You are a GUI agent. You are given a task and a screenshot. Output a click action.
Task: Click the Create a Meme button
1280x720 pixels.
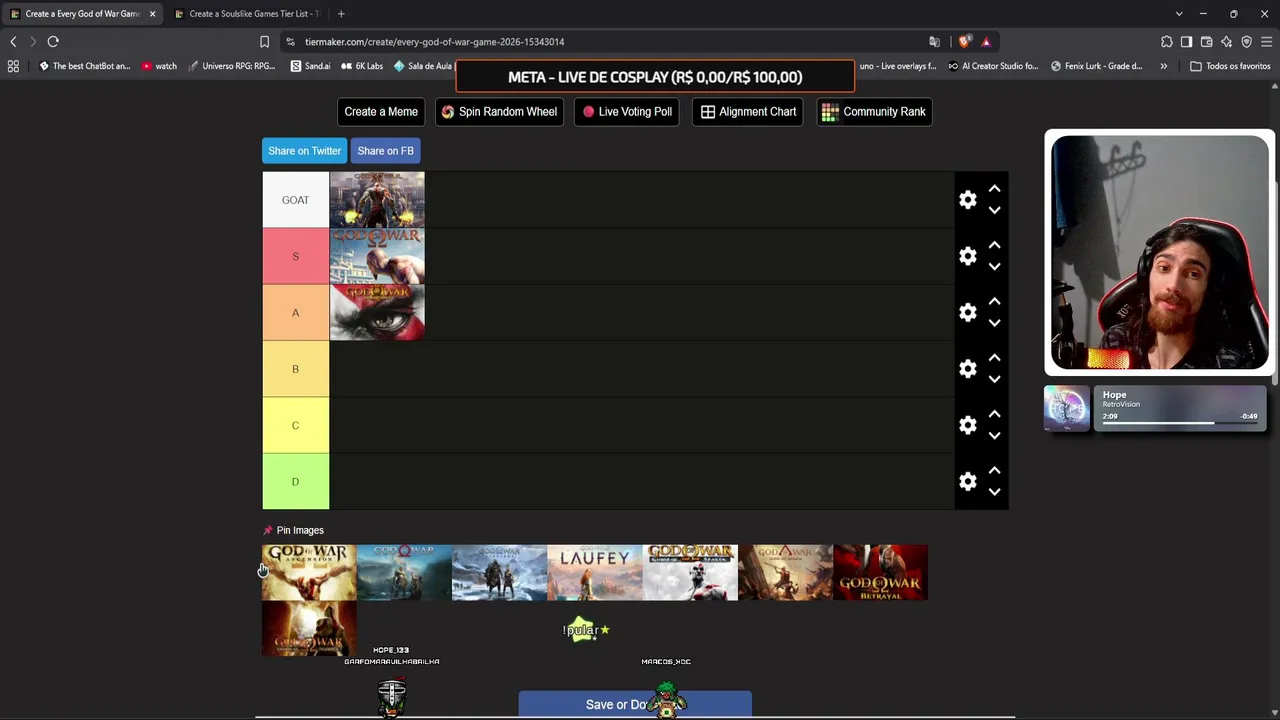381,112
